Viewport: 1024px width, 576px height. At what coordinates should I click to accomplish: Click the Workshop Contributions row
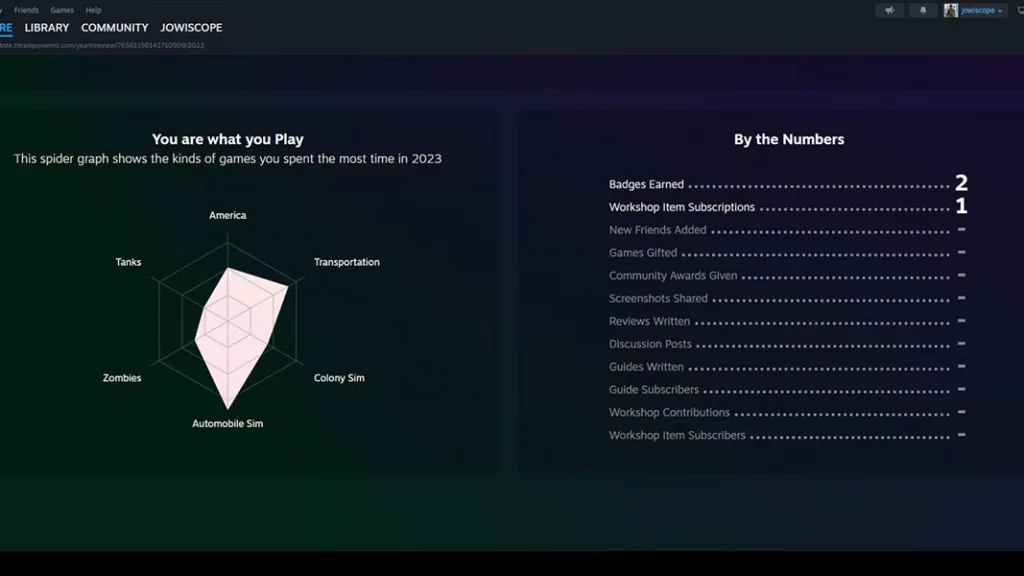(x=788, y=413)
